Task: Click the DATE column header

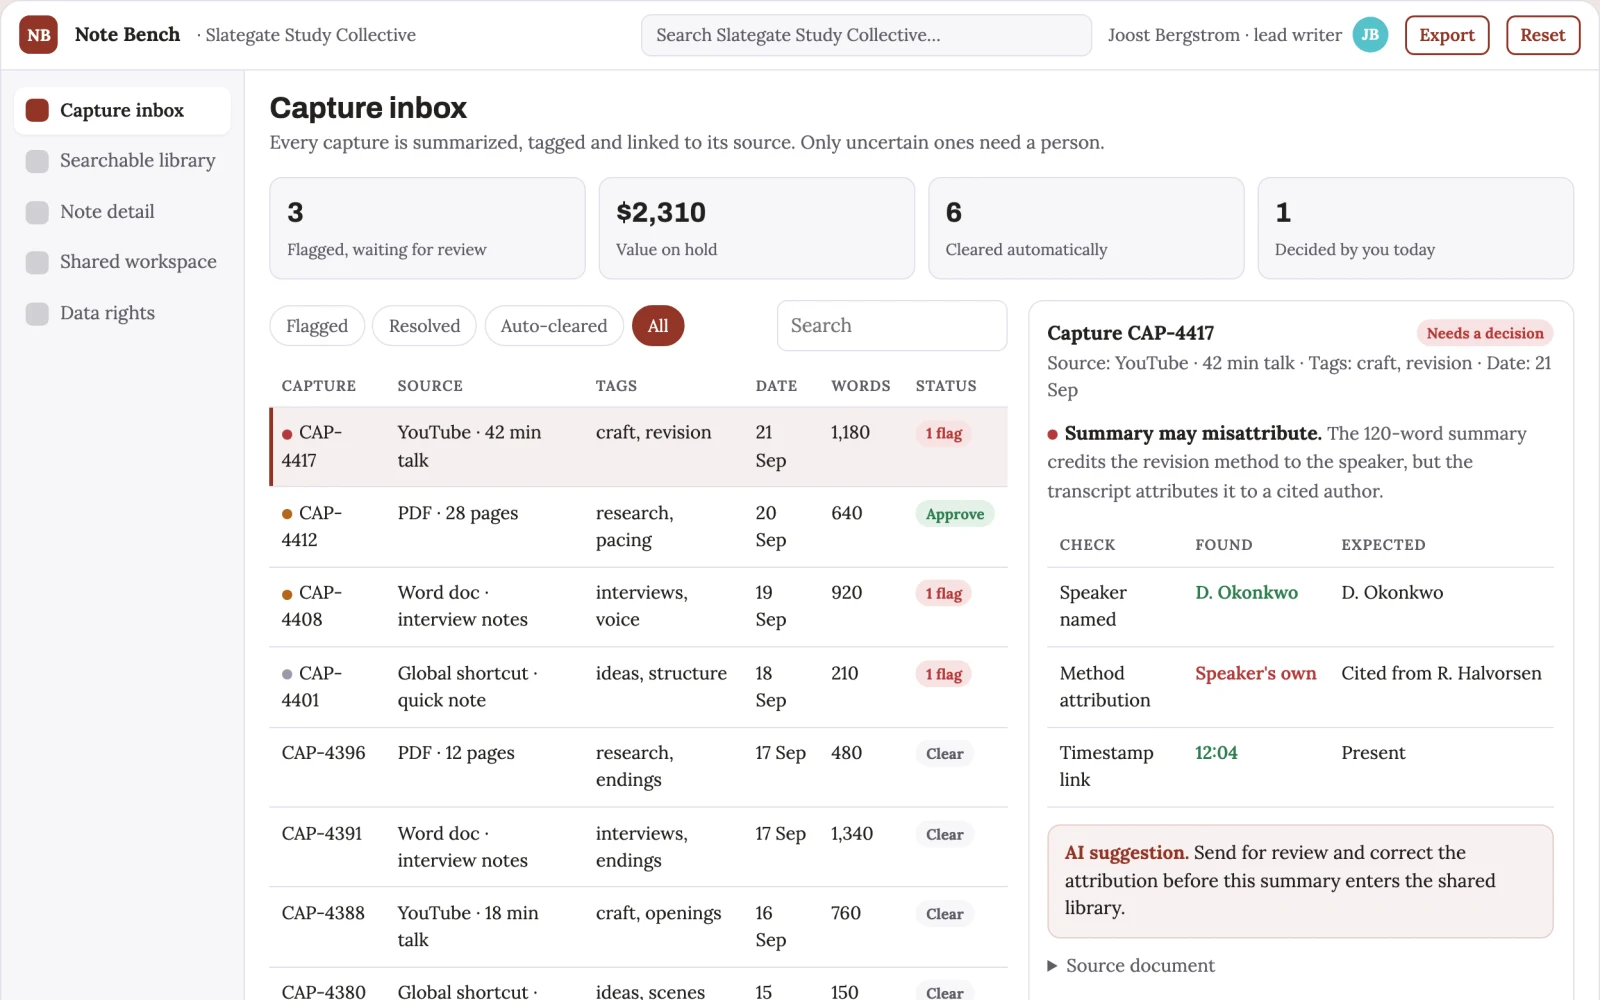Action: pyautogui.click(x=777, y=386)
